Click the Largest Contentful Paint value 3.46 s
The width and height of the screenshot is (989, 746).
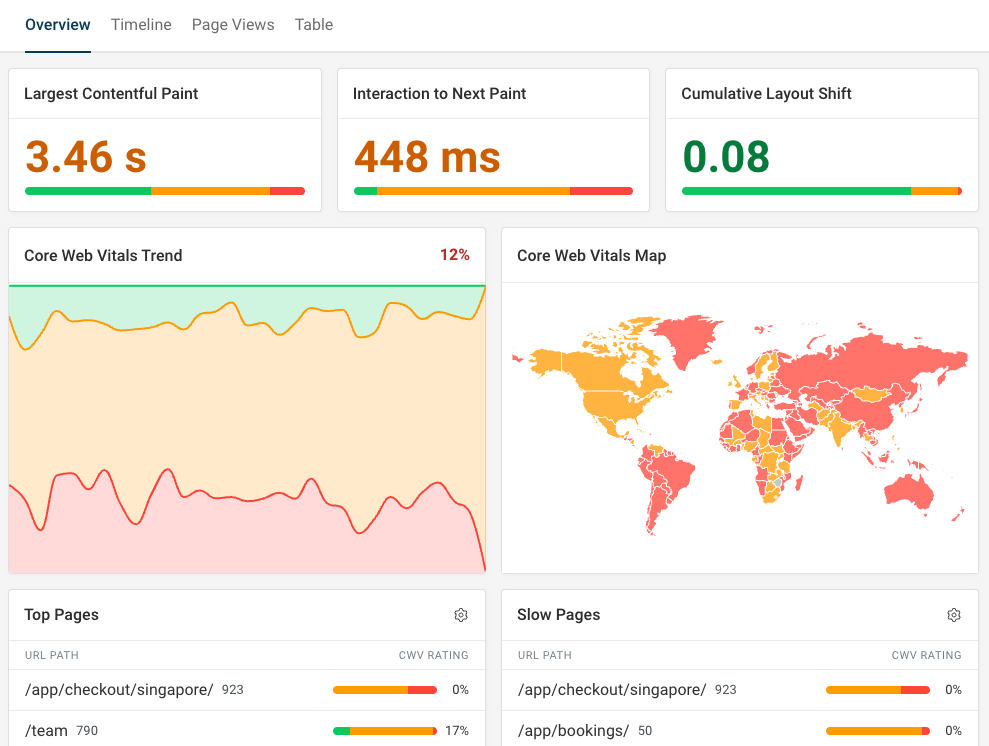[x=85, y=156]
